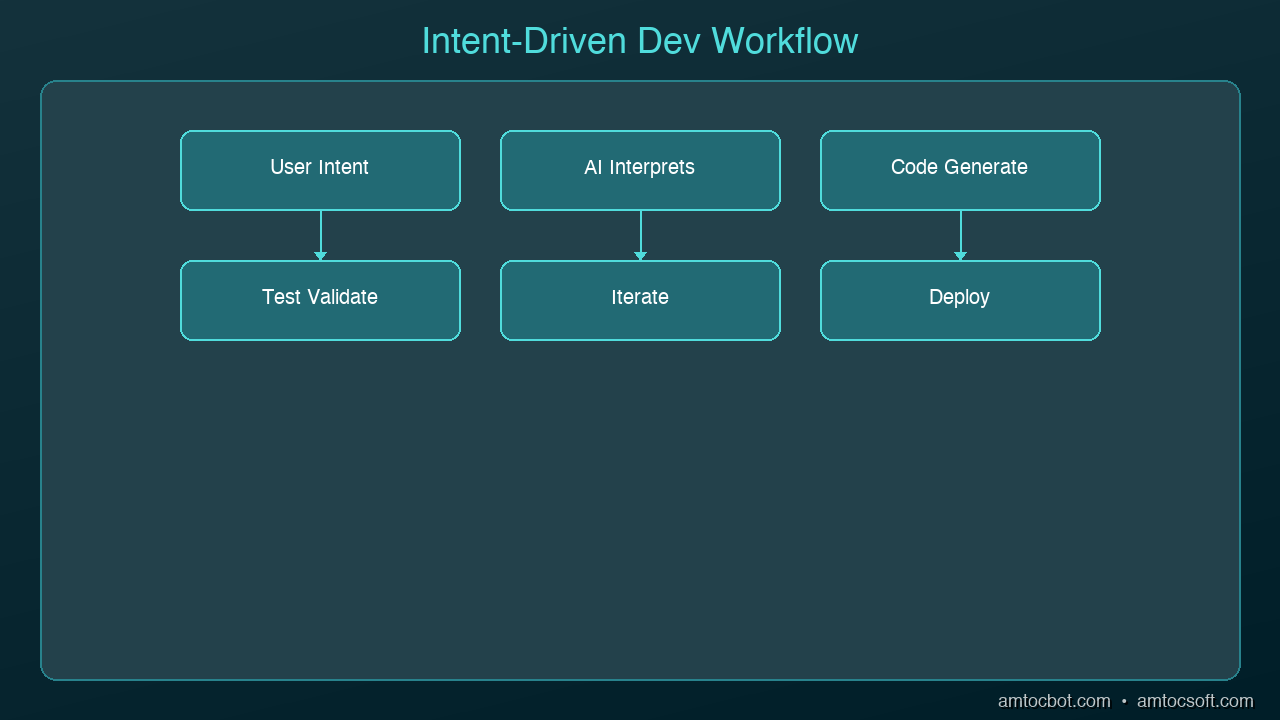This screenshot has width=1280, height=720.
Task: Select the Iterate step box
Action: click(x=640, y=300)
